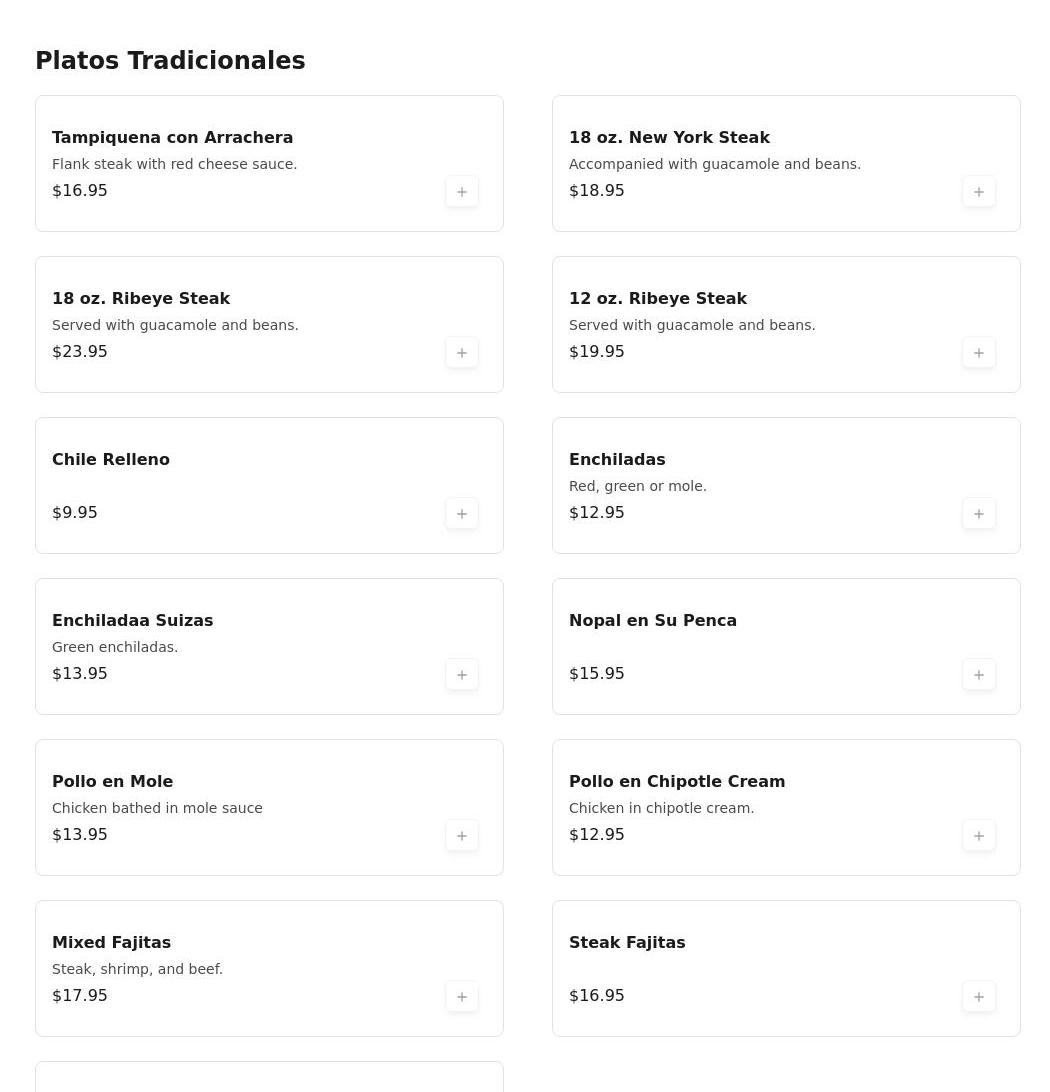Add Pollo en Chipotle Cream

pyautogui.click(x=979, y=836)
